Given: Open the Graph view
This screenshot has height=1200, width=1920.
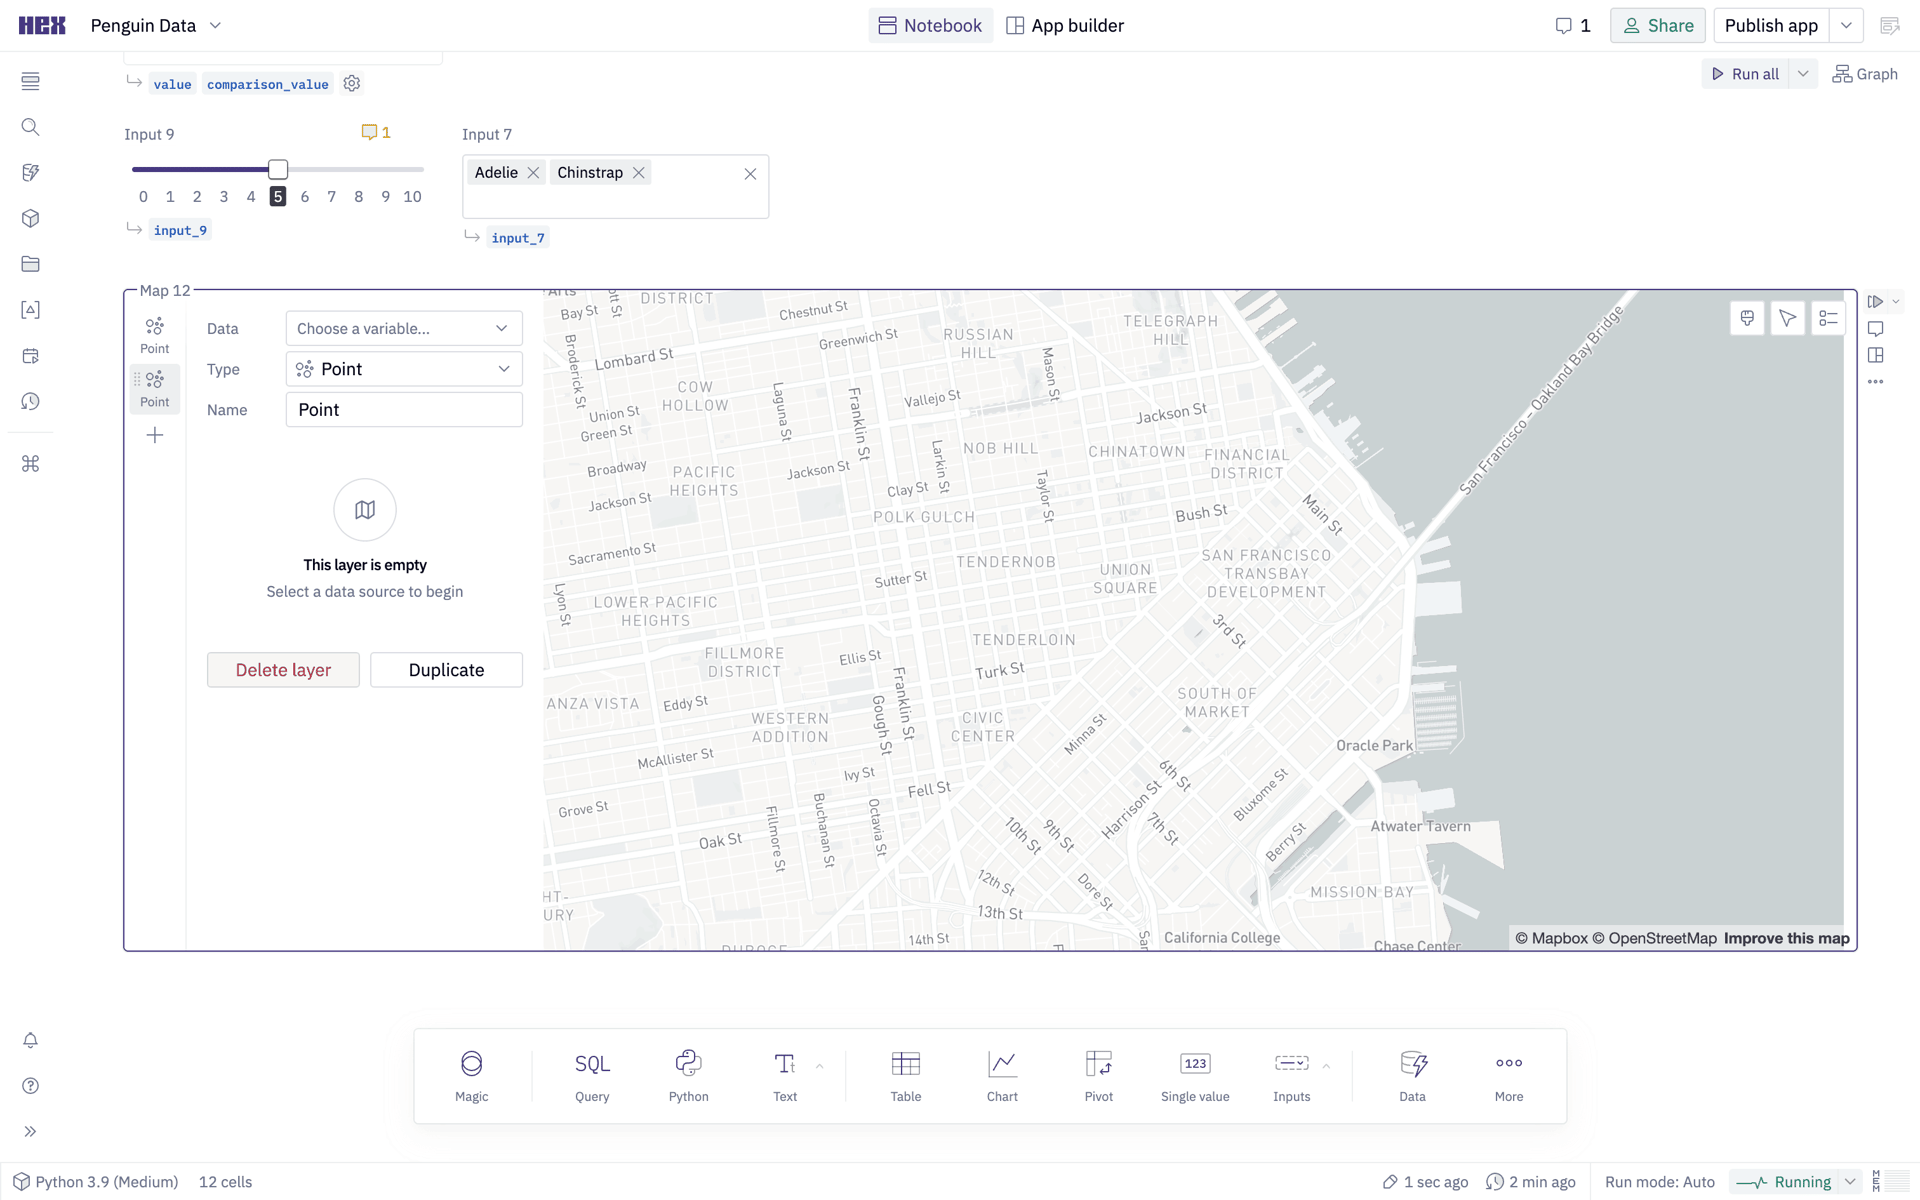Looking at the screenshot, I should click(1865, 74).
